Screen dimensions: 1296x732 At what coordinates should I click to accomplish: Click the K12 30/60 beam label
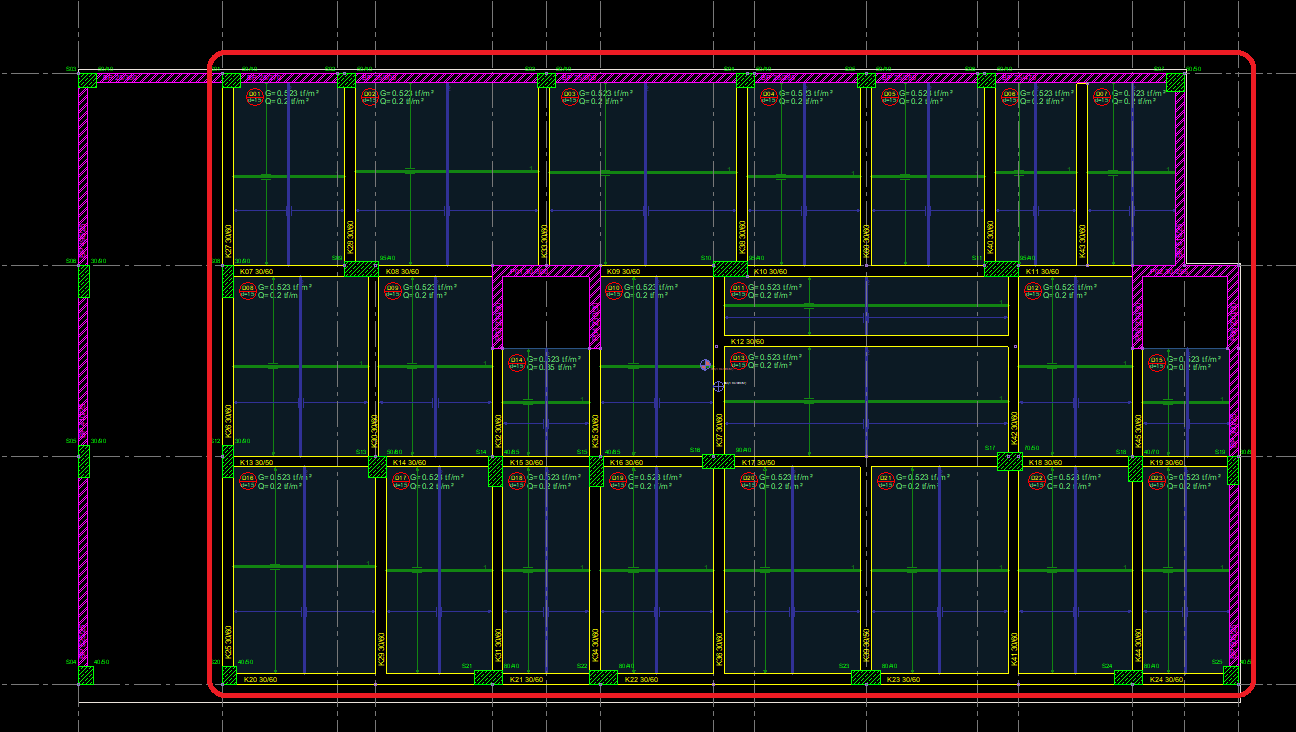click(x=747, y=342)
